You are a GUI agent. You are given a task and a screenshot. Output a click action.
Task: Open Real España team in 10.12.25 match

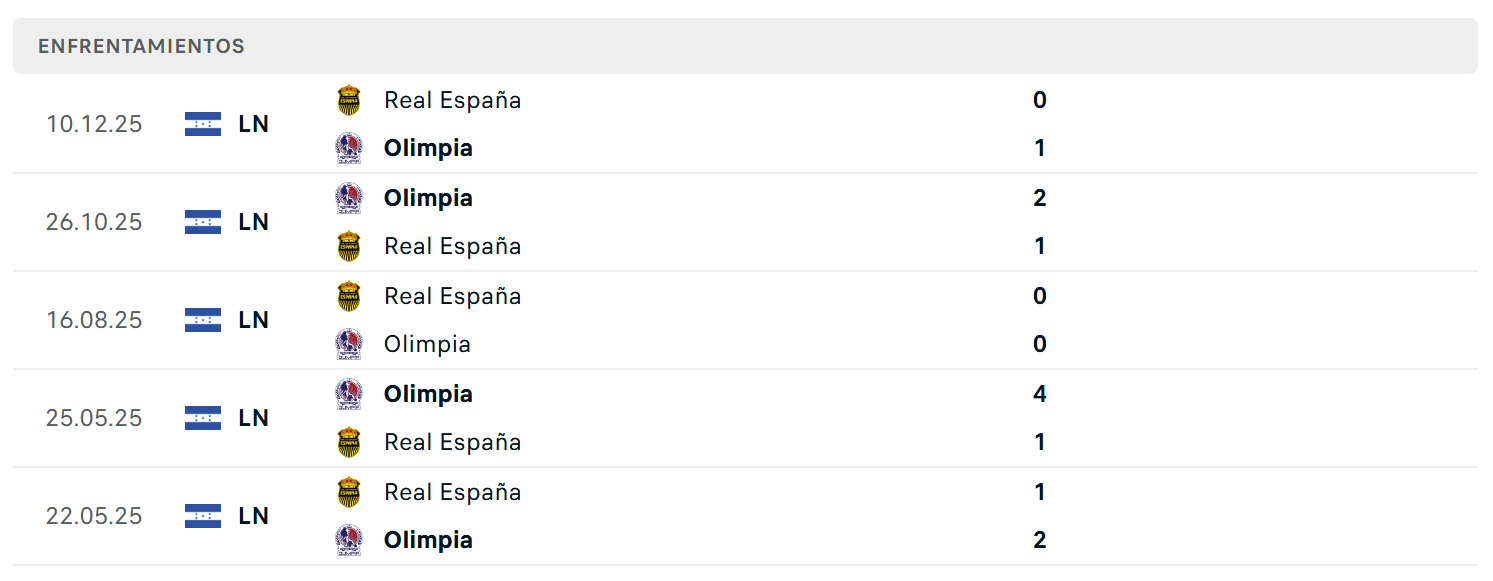pyautogui.click(x=452, y=100)
